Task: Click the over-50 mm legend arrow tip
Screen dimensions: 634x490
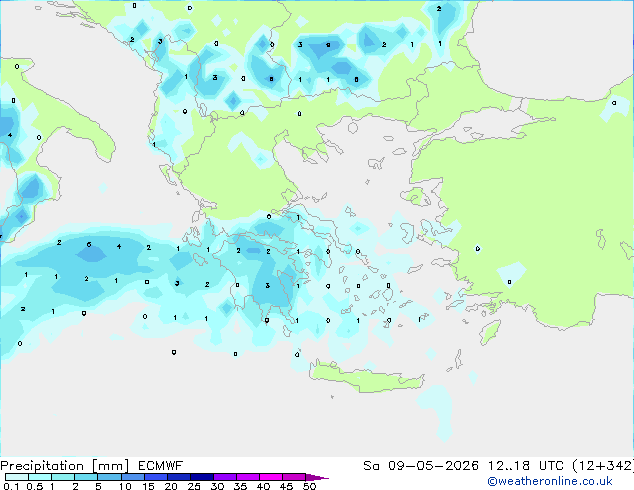Action: coord(317,477)
